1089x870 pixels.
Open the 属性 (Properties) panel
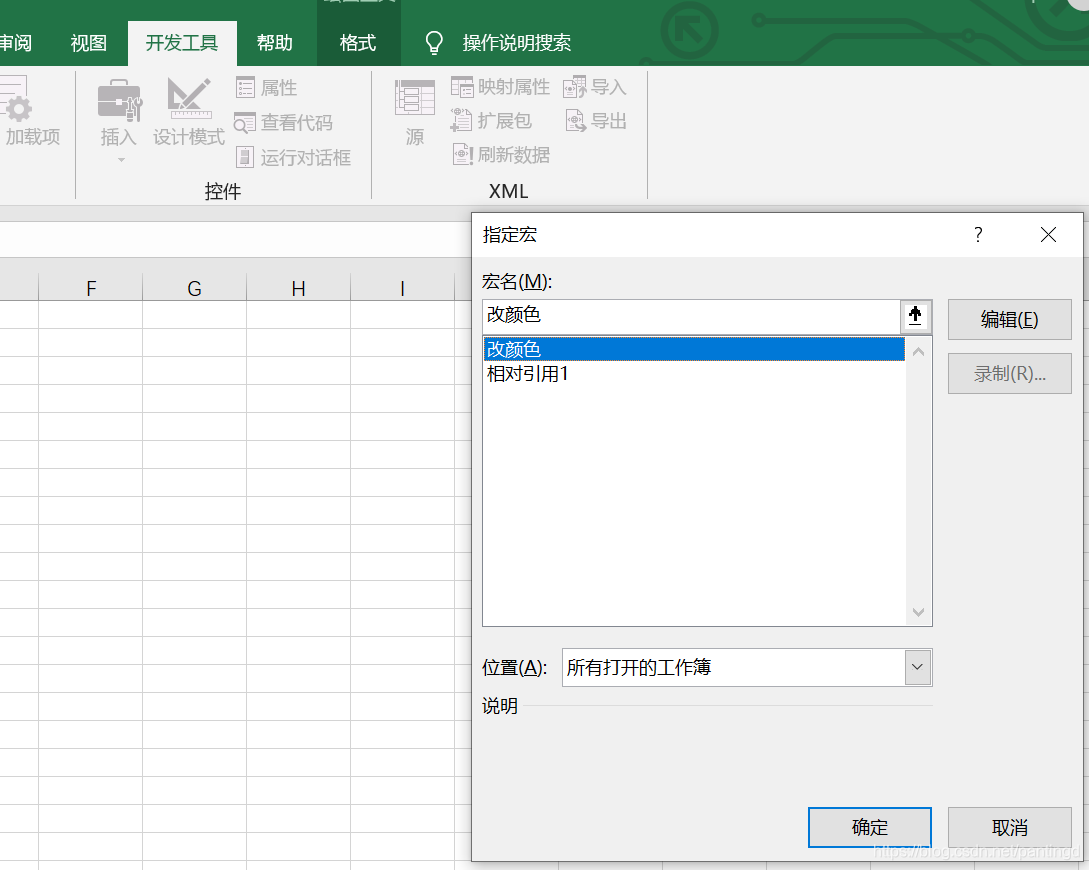266,87
